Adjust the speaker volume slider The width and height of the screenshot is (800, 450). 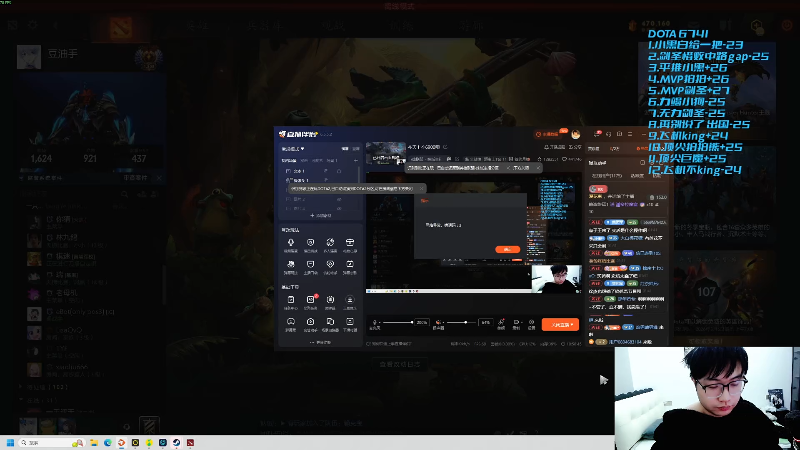[x=462, y=322]
